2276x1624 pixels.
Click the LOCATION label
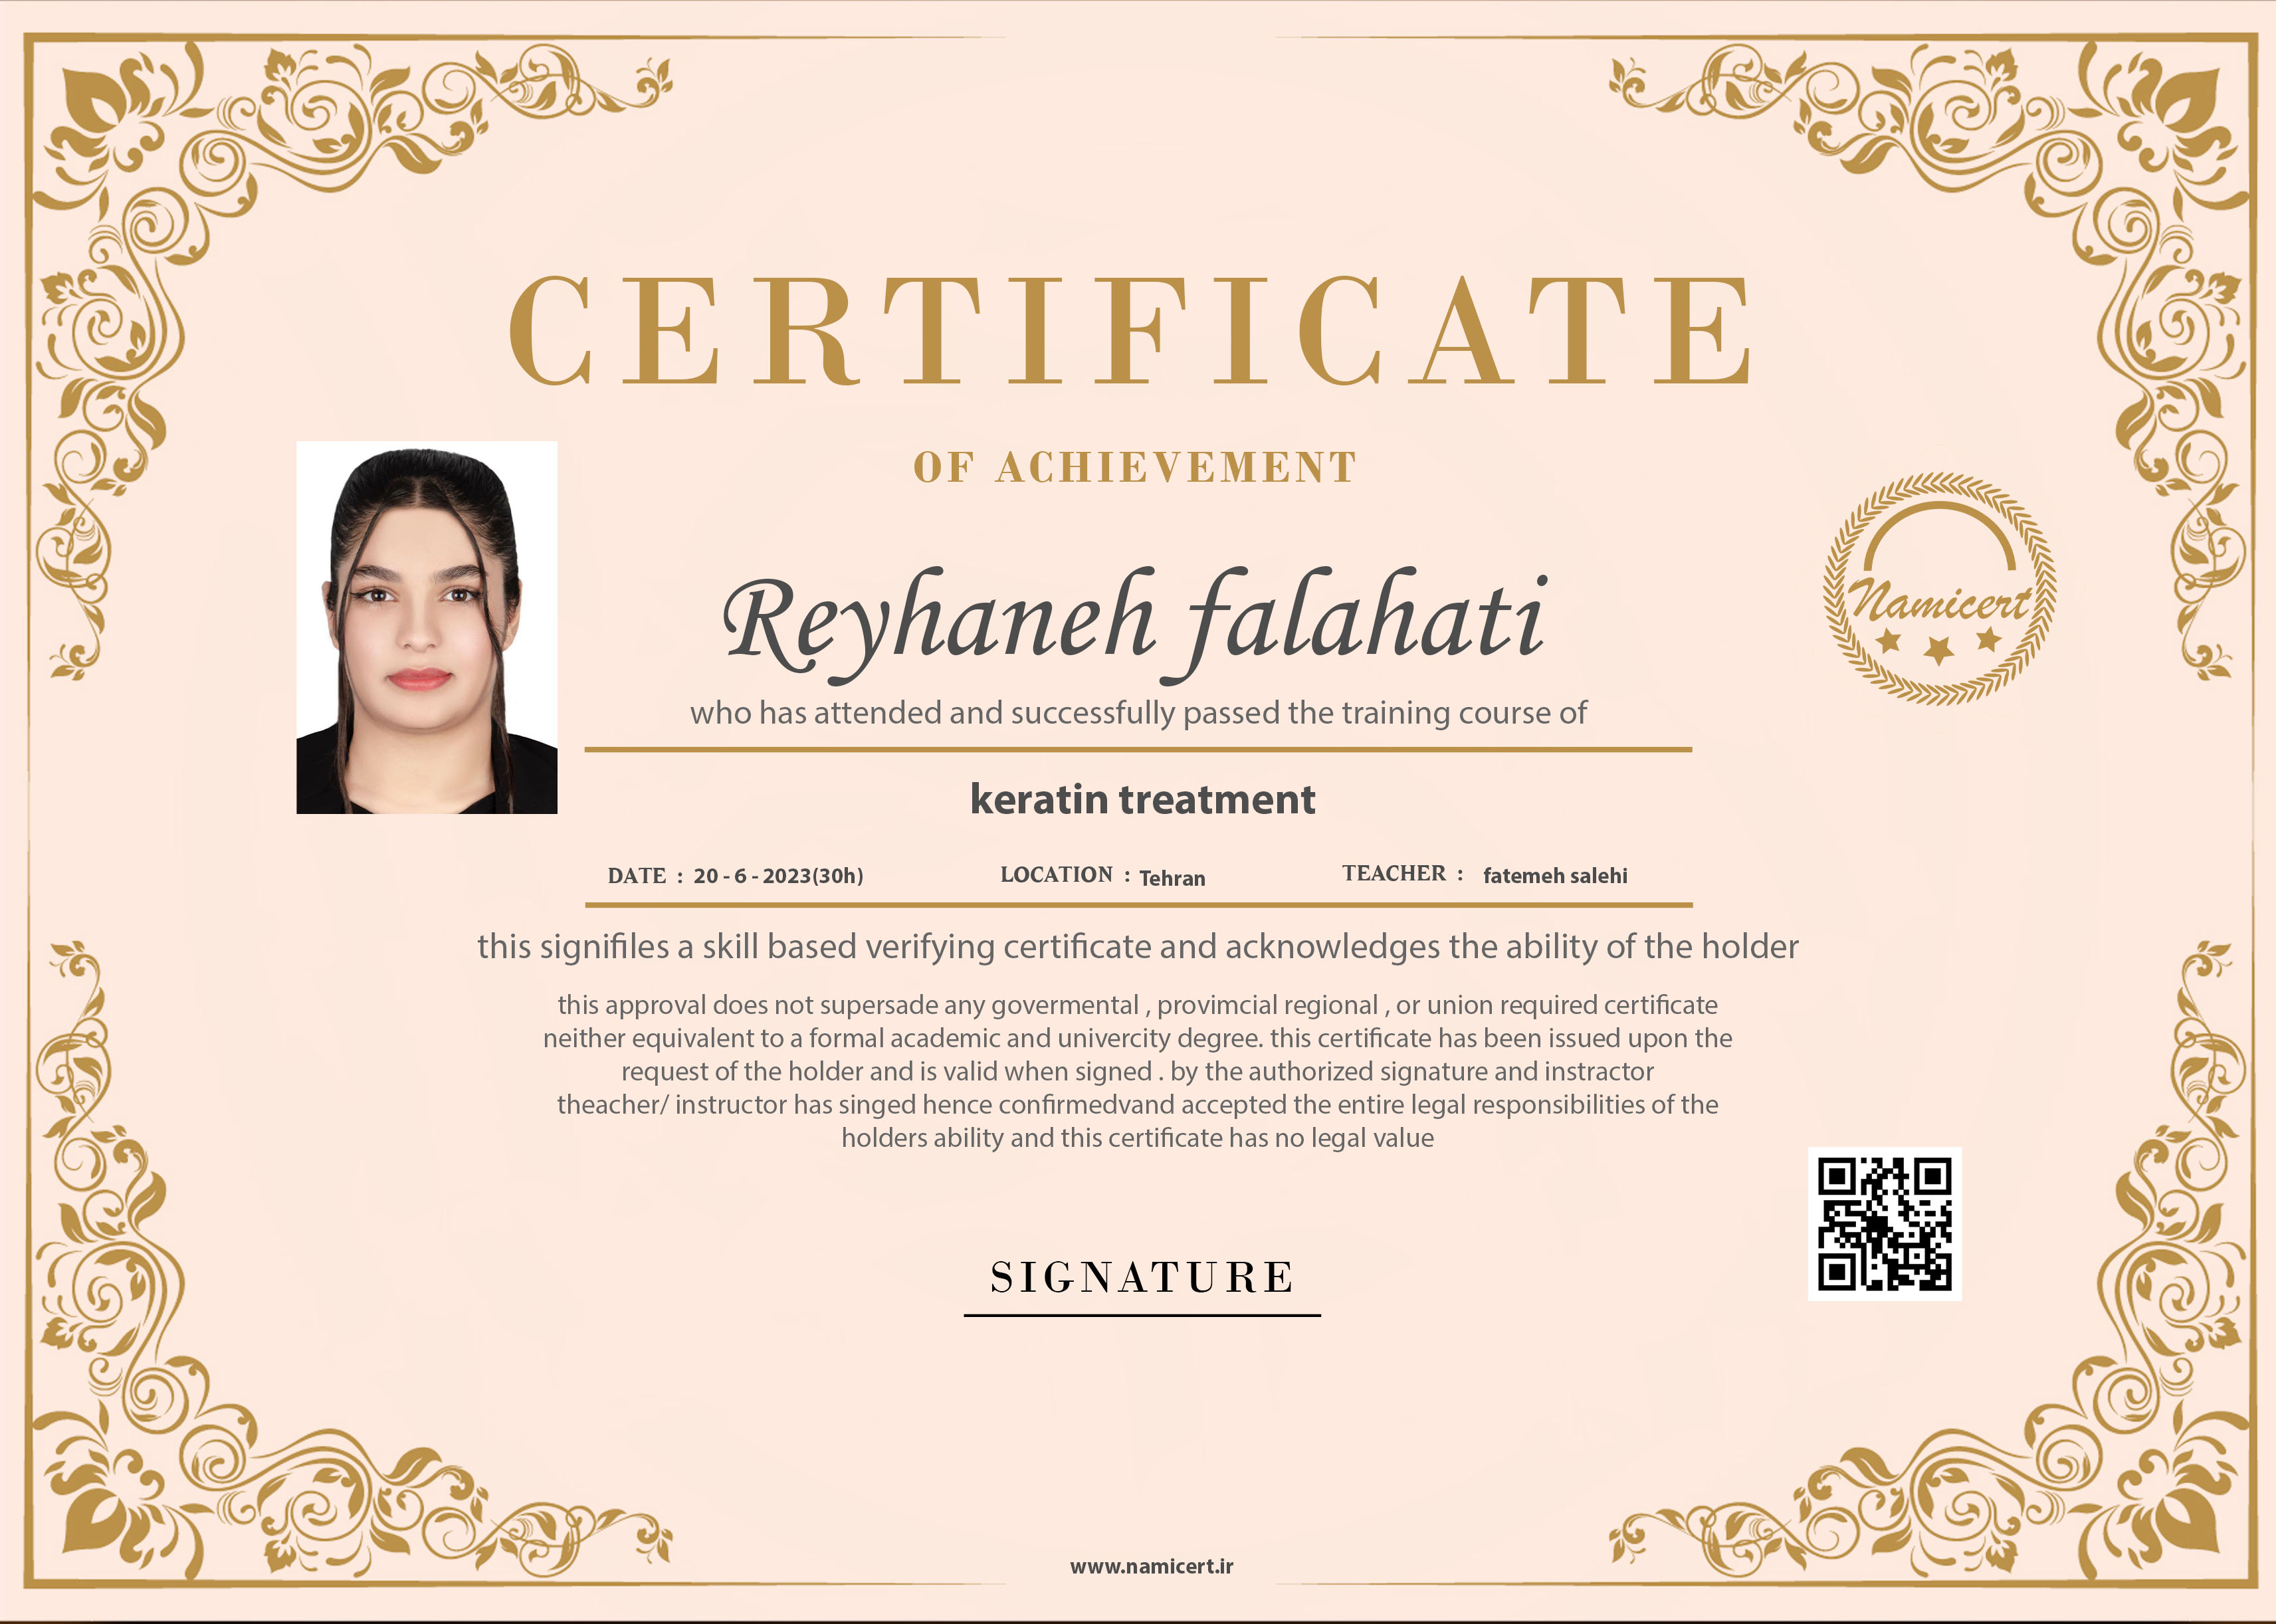click(1056, 875)
